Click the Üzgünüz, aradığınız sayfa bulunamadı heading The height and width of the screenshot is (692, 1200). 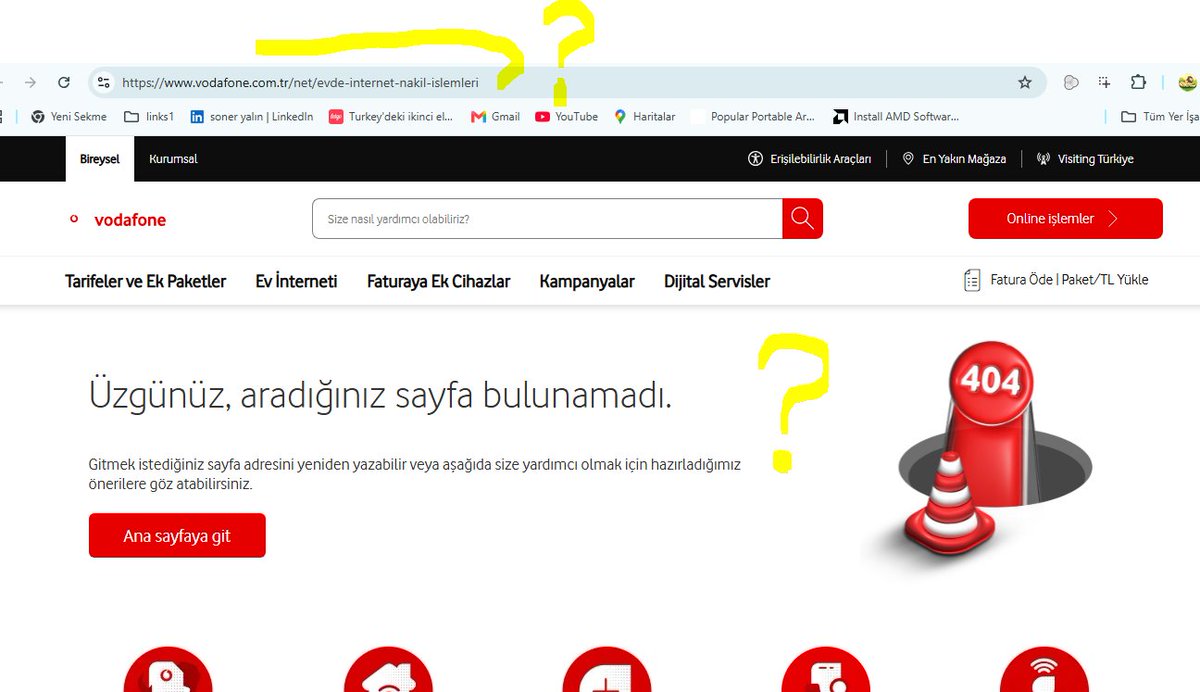(x=380, y=396)
